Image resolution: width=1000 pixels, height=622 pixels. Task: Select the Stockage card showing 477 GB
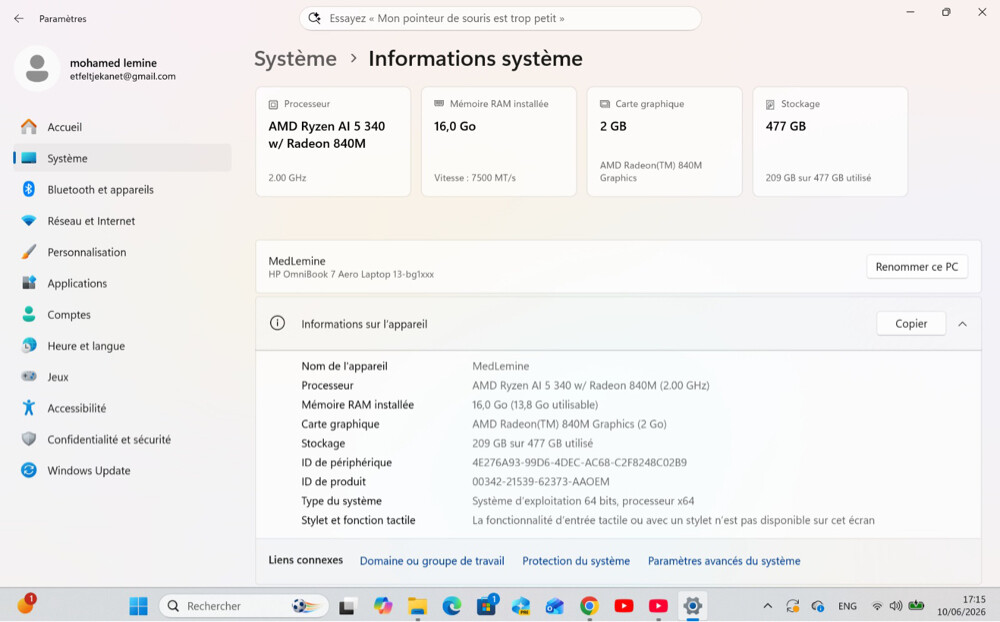[830, 142]
